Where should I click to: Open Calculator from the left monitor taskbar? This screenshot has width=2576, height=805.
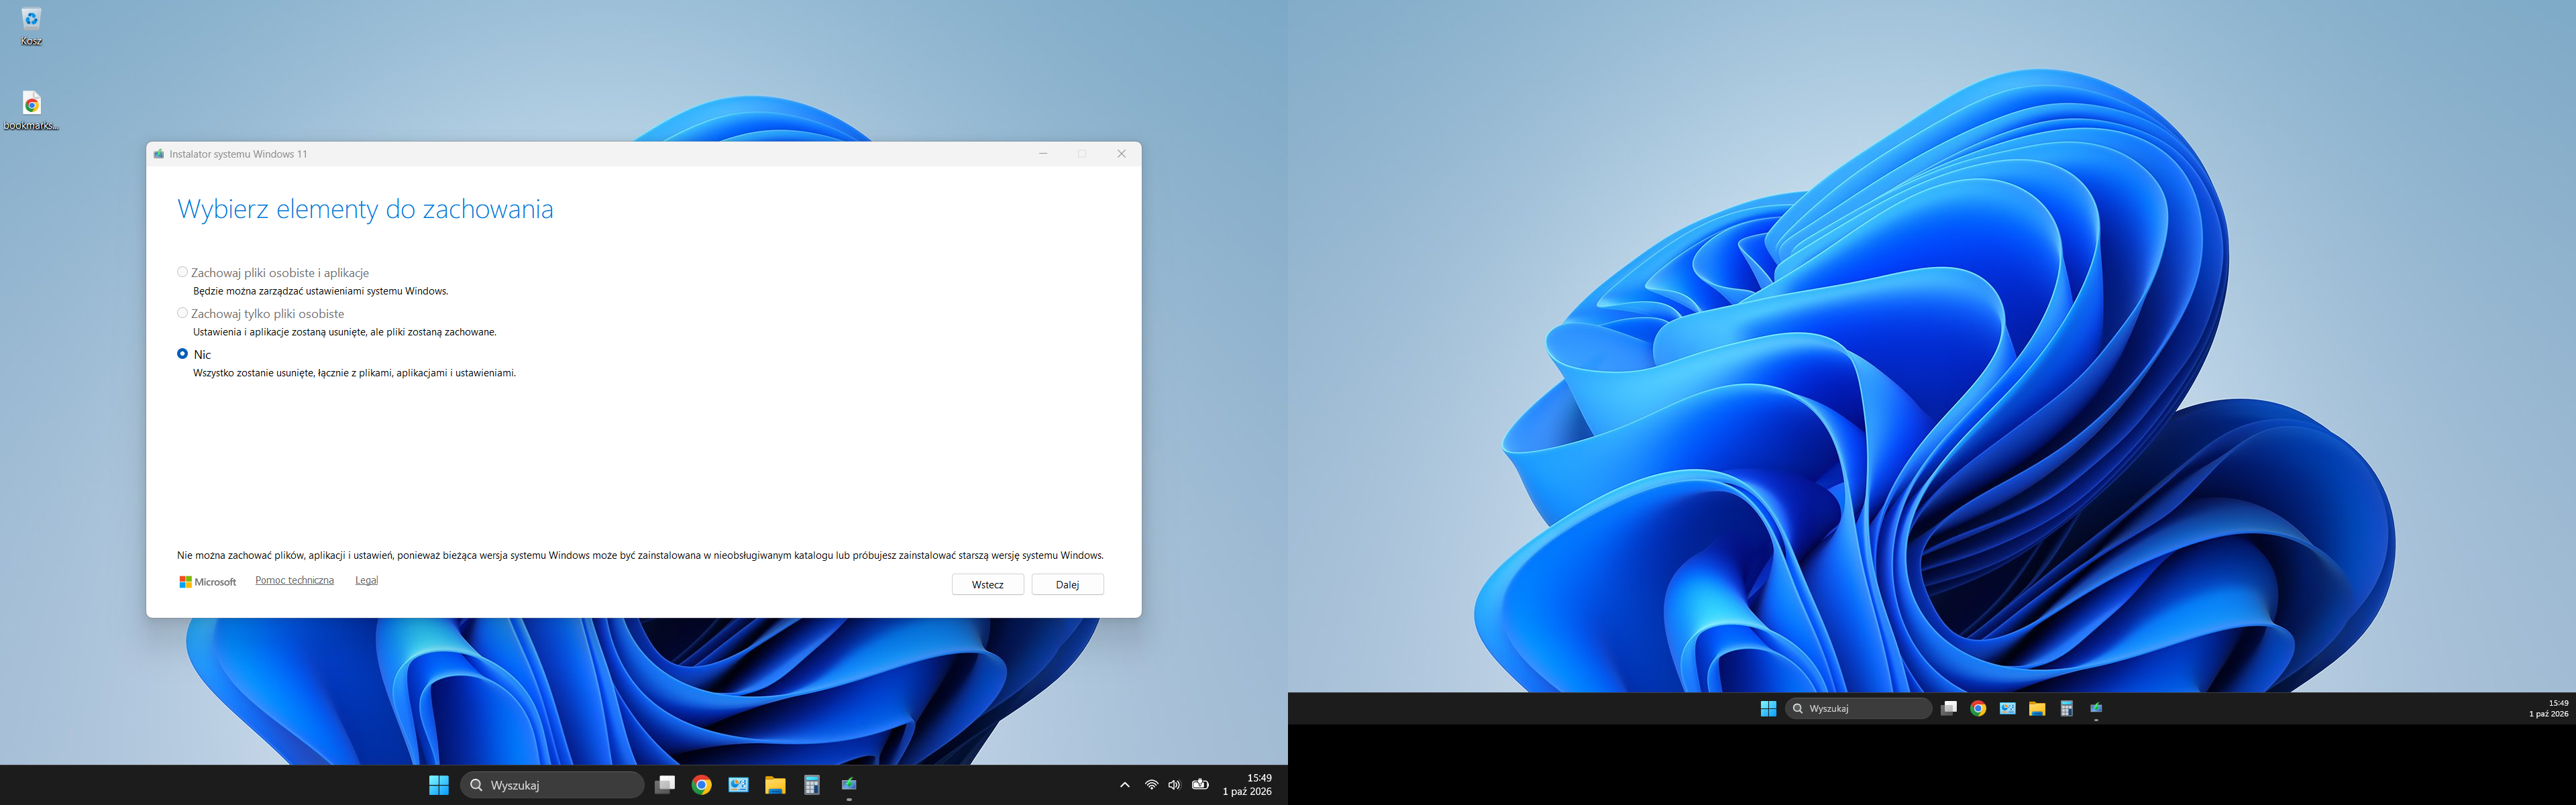pos(812,785)
